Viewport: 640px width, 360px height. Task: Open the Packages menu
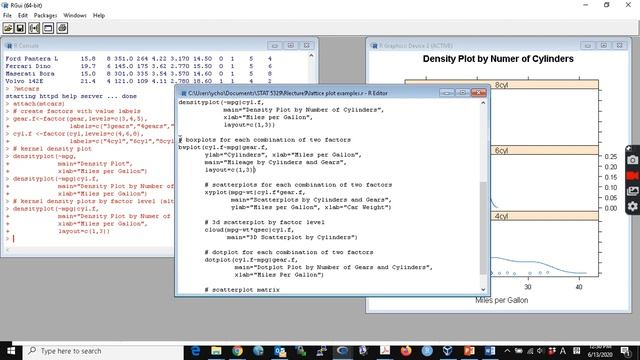point(45,16)
